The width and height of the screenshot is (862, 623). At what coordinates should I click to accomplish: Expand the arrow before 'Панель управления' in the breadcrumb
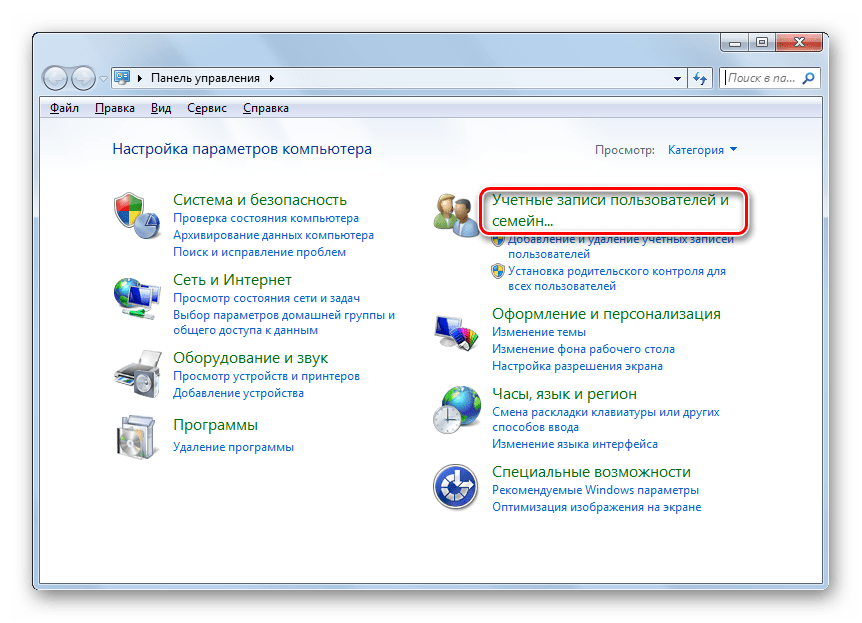click(140, 78)
